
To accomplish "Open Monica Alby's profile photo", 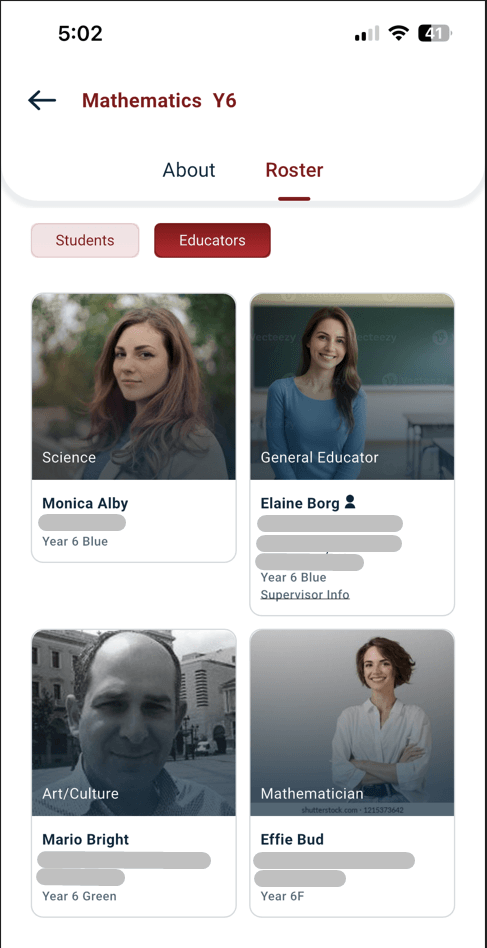I will (134, 386).
